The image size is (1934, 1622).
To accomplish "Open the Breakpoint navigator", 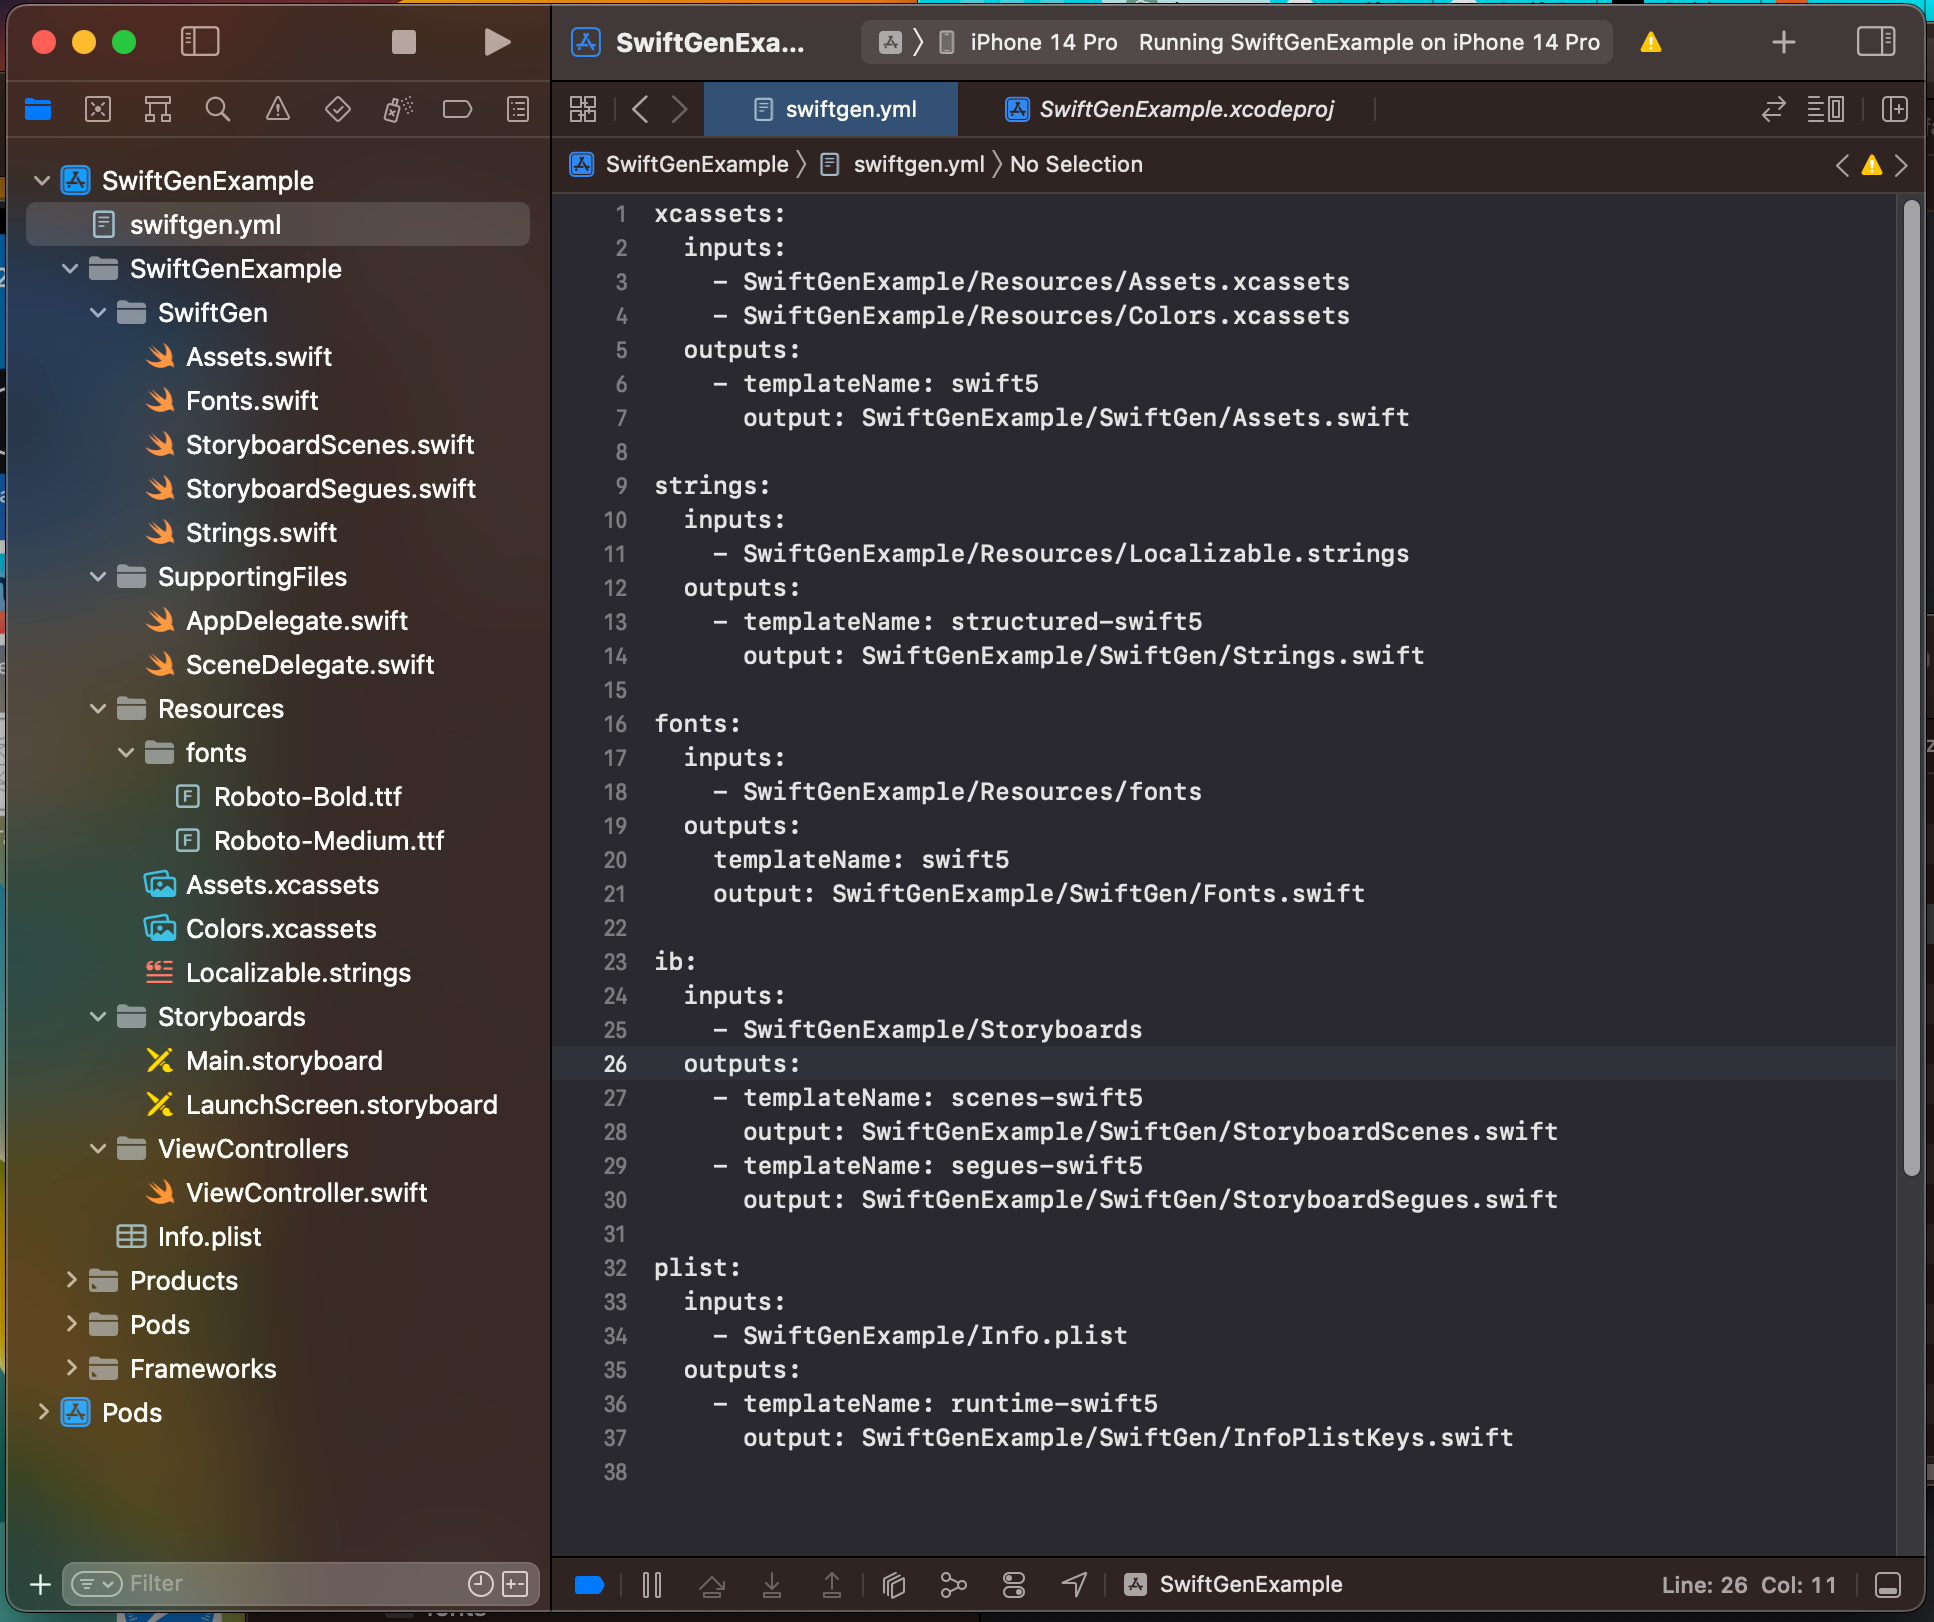I will point(457,109).
